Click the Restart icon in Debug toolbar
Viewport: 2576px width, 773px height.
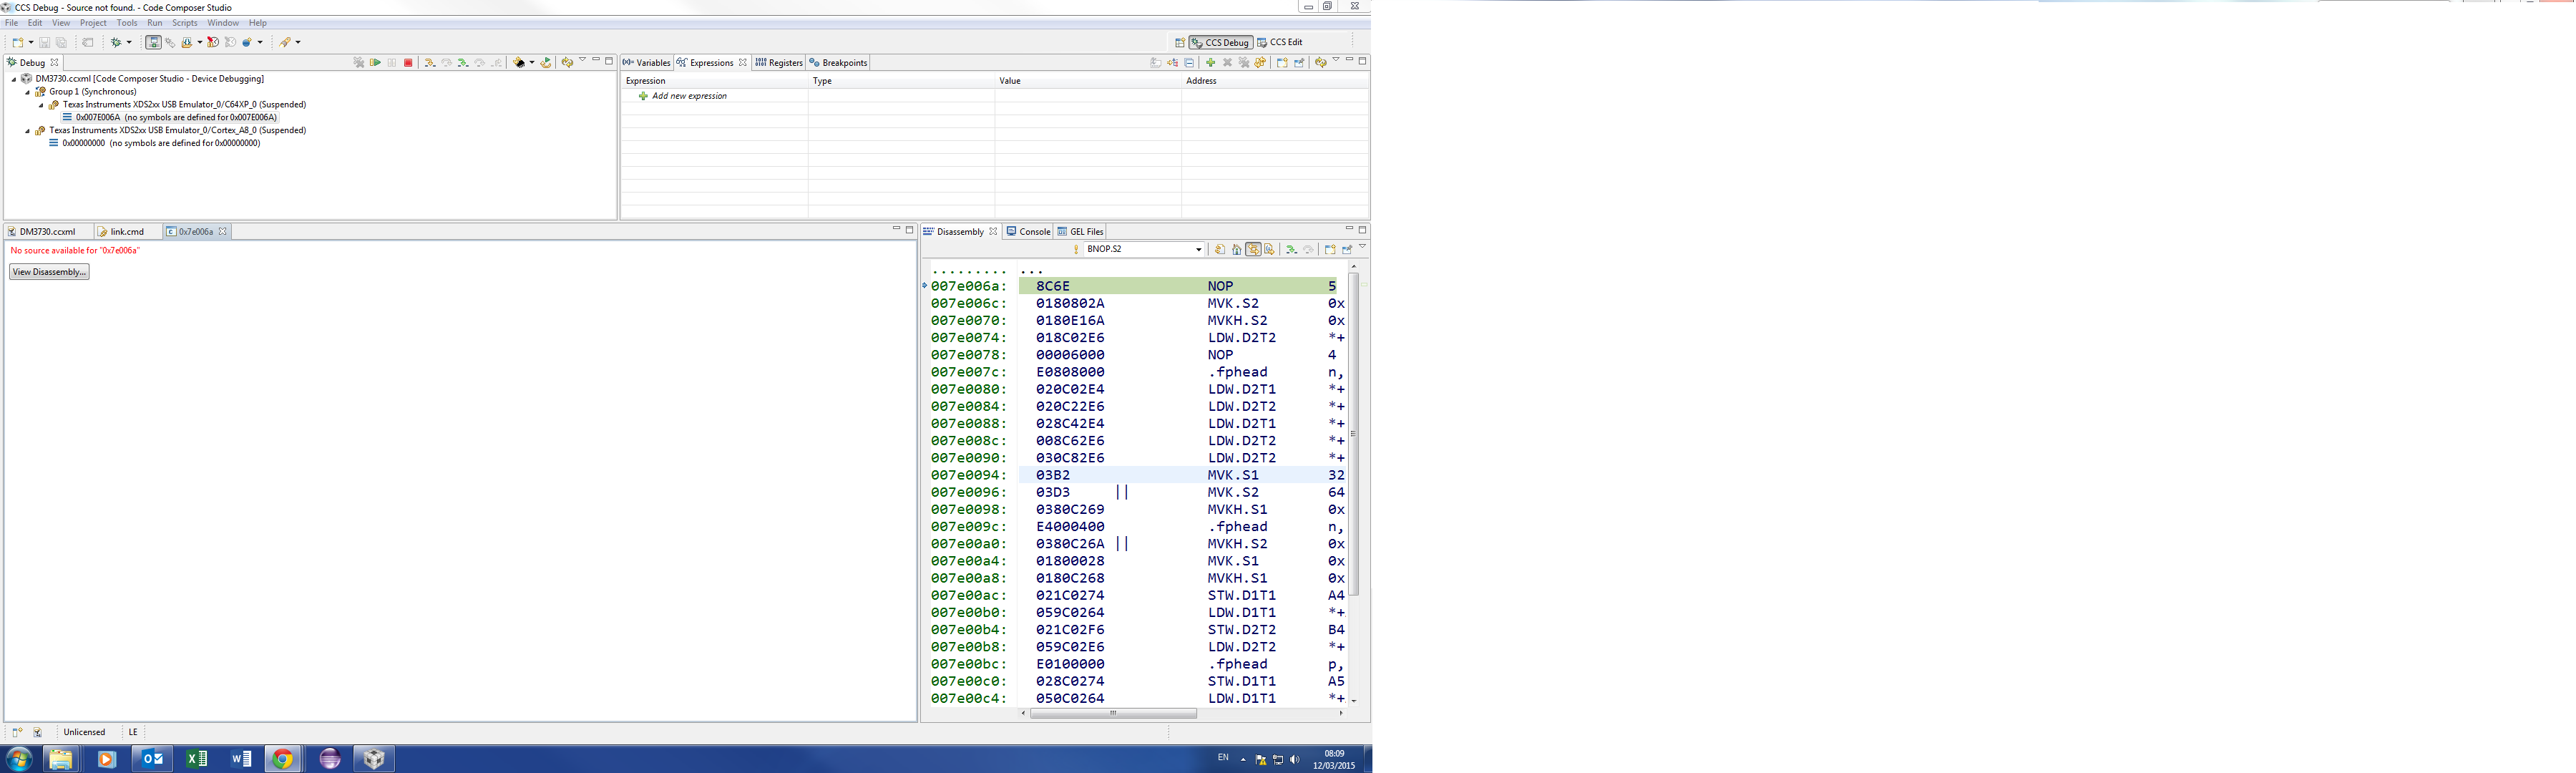click(x=545, y=63)
